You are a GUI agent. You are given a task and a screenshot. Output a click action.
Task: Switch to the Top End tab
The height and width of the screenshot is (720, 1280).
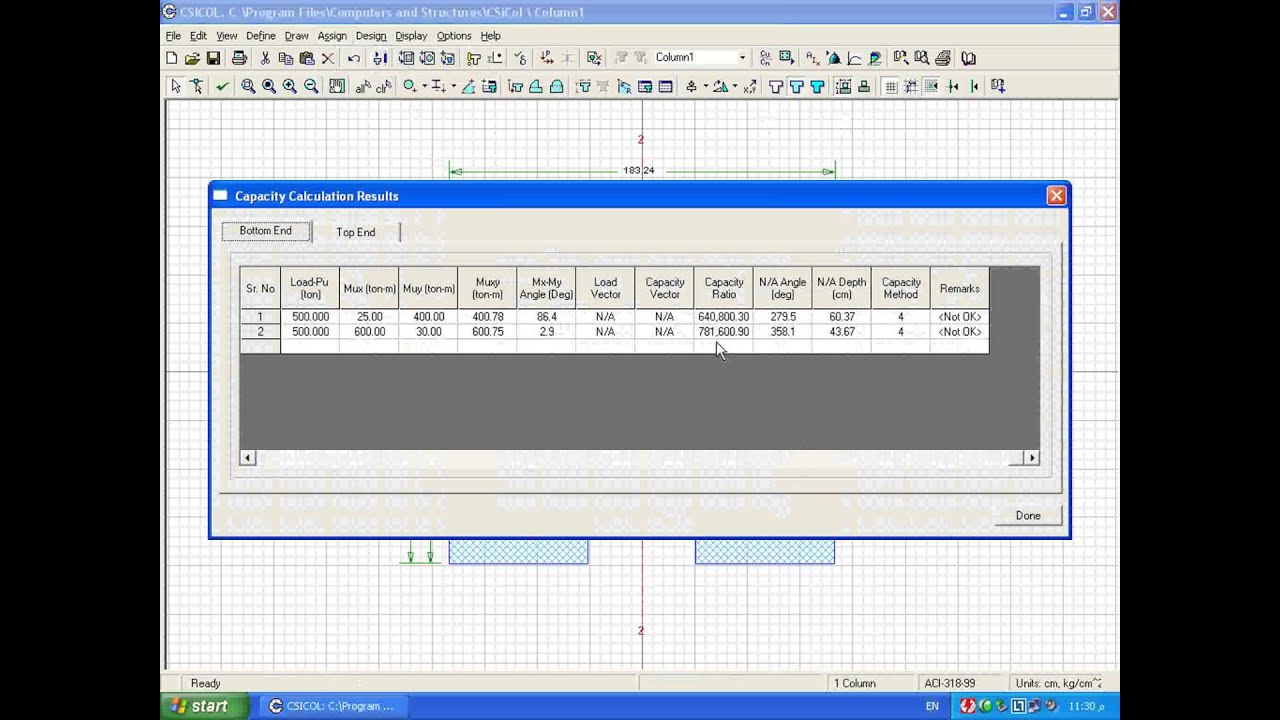pyautogui.click(x=356, y=232)
